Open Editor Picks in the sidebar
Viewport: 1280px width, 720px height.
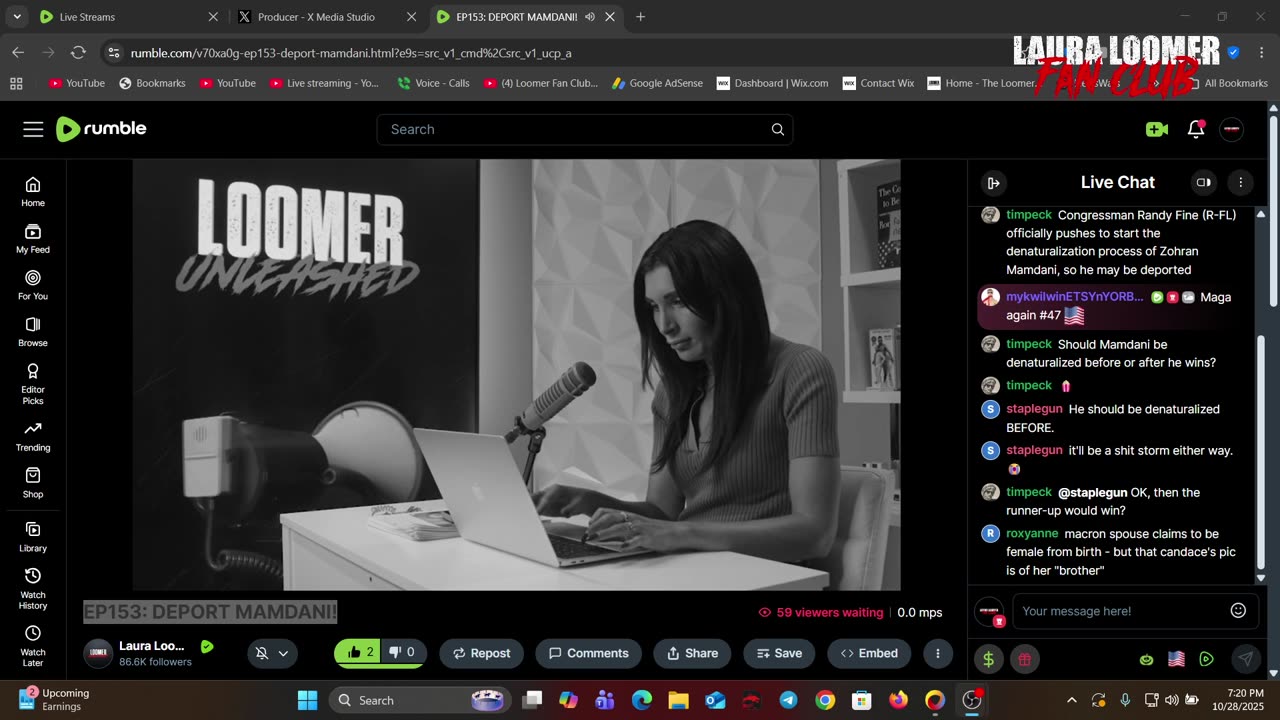pos(33,384)
